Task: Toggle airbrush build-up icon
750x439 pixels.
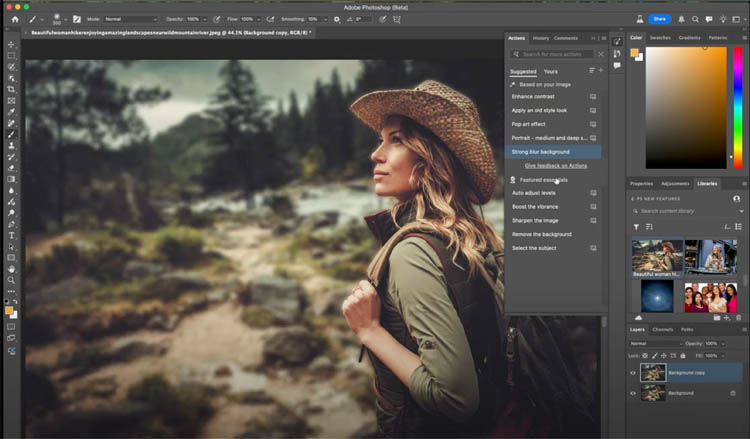Action: (x=270, y=19)
